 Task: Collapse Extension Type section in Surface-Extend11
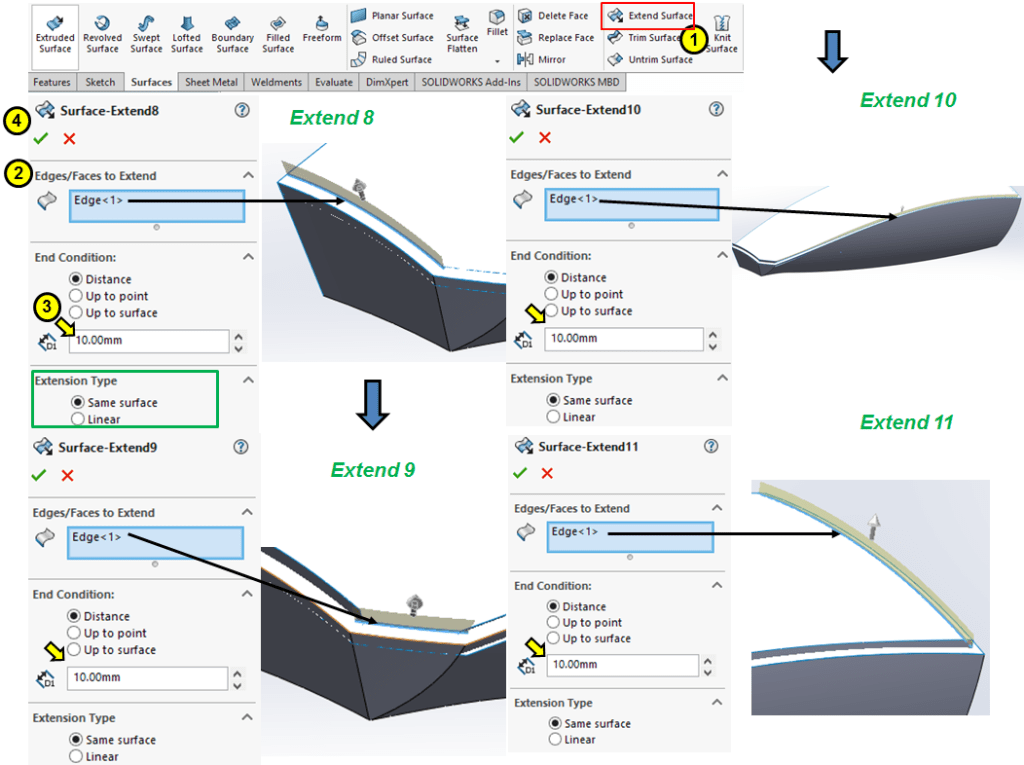[717, 703]
